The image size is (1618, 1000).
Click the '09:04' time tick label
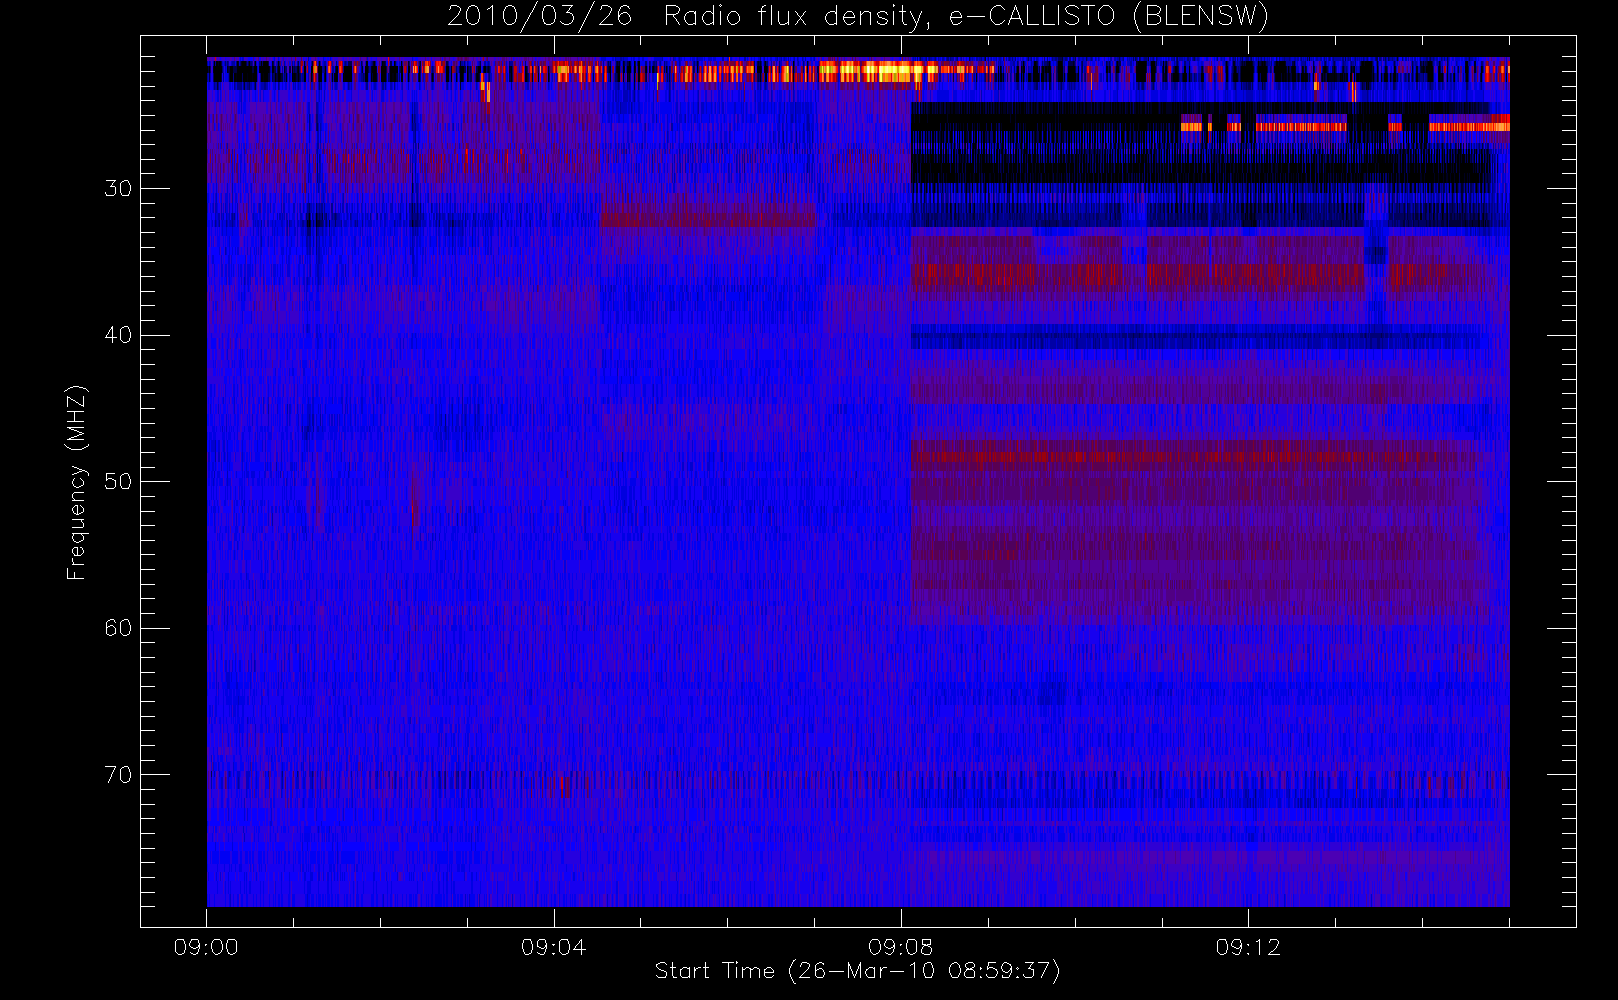(553, 947)
